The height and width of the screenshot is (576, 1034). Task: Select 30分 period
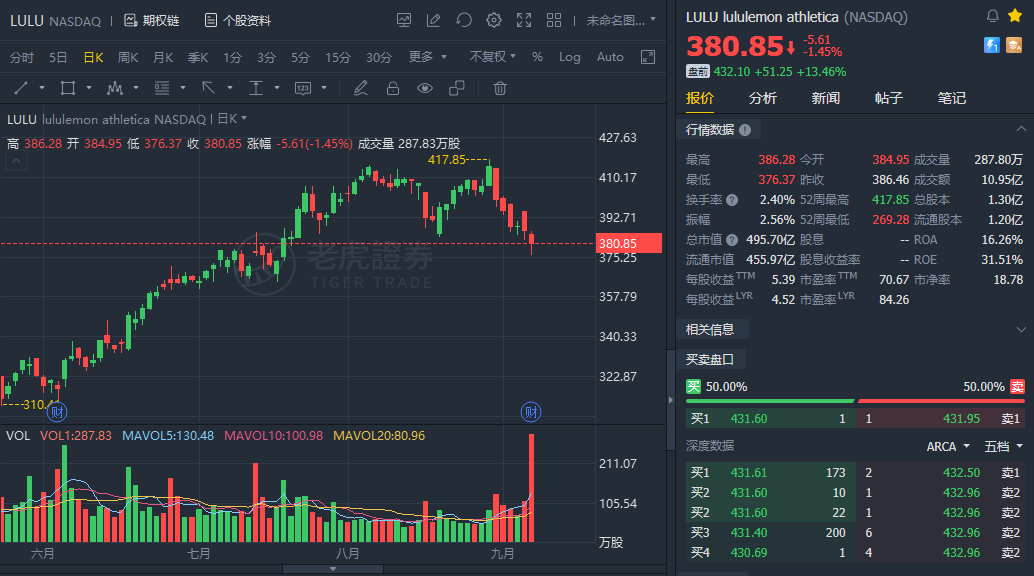tap(379, 57)
